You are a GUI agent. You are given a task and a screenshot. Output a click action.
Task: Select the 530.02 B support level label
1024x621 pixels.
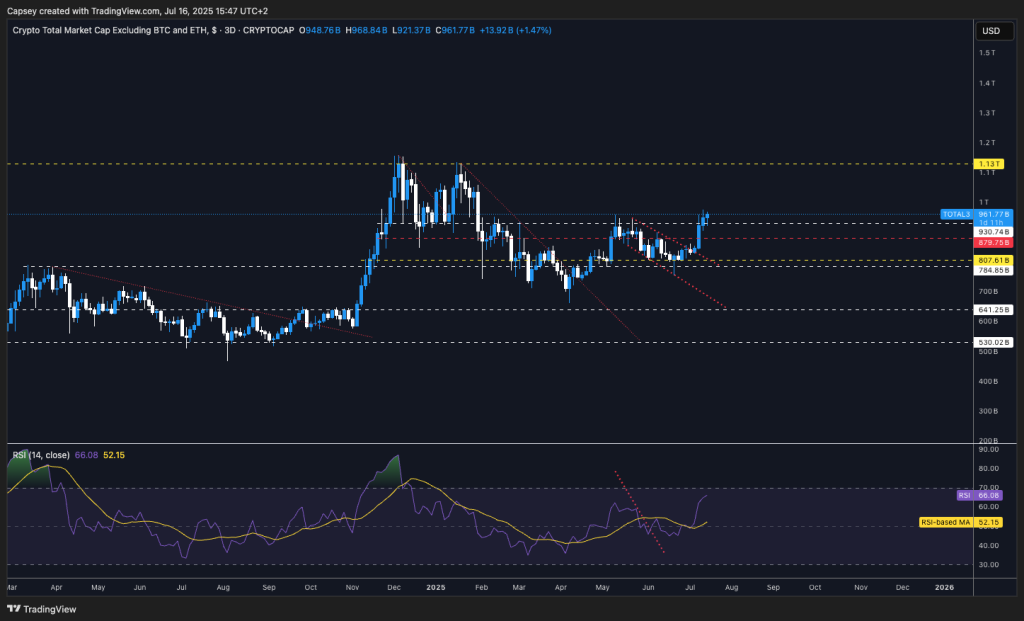992,342
